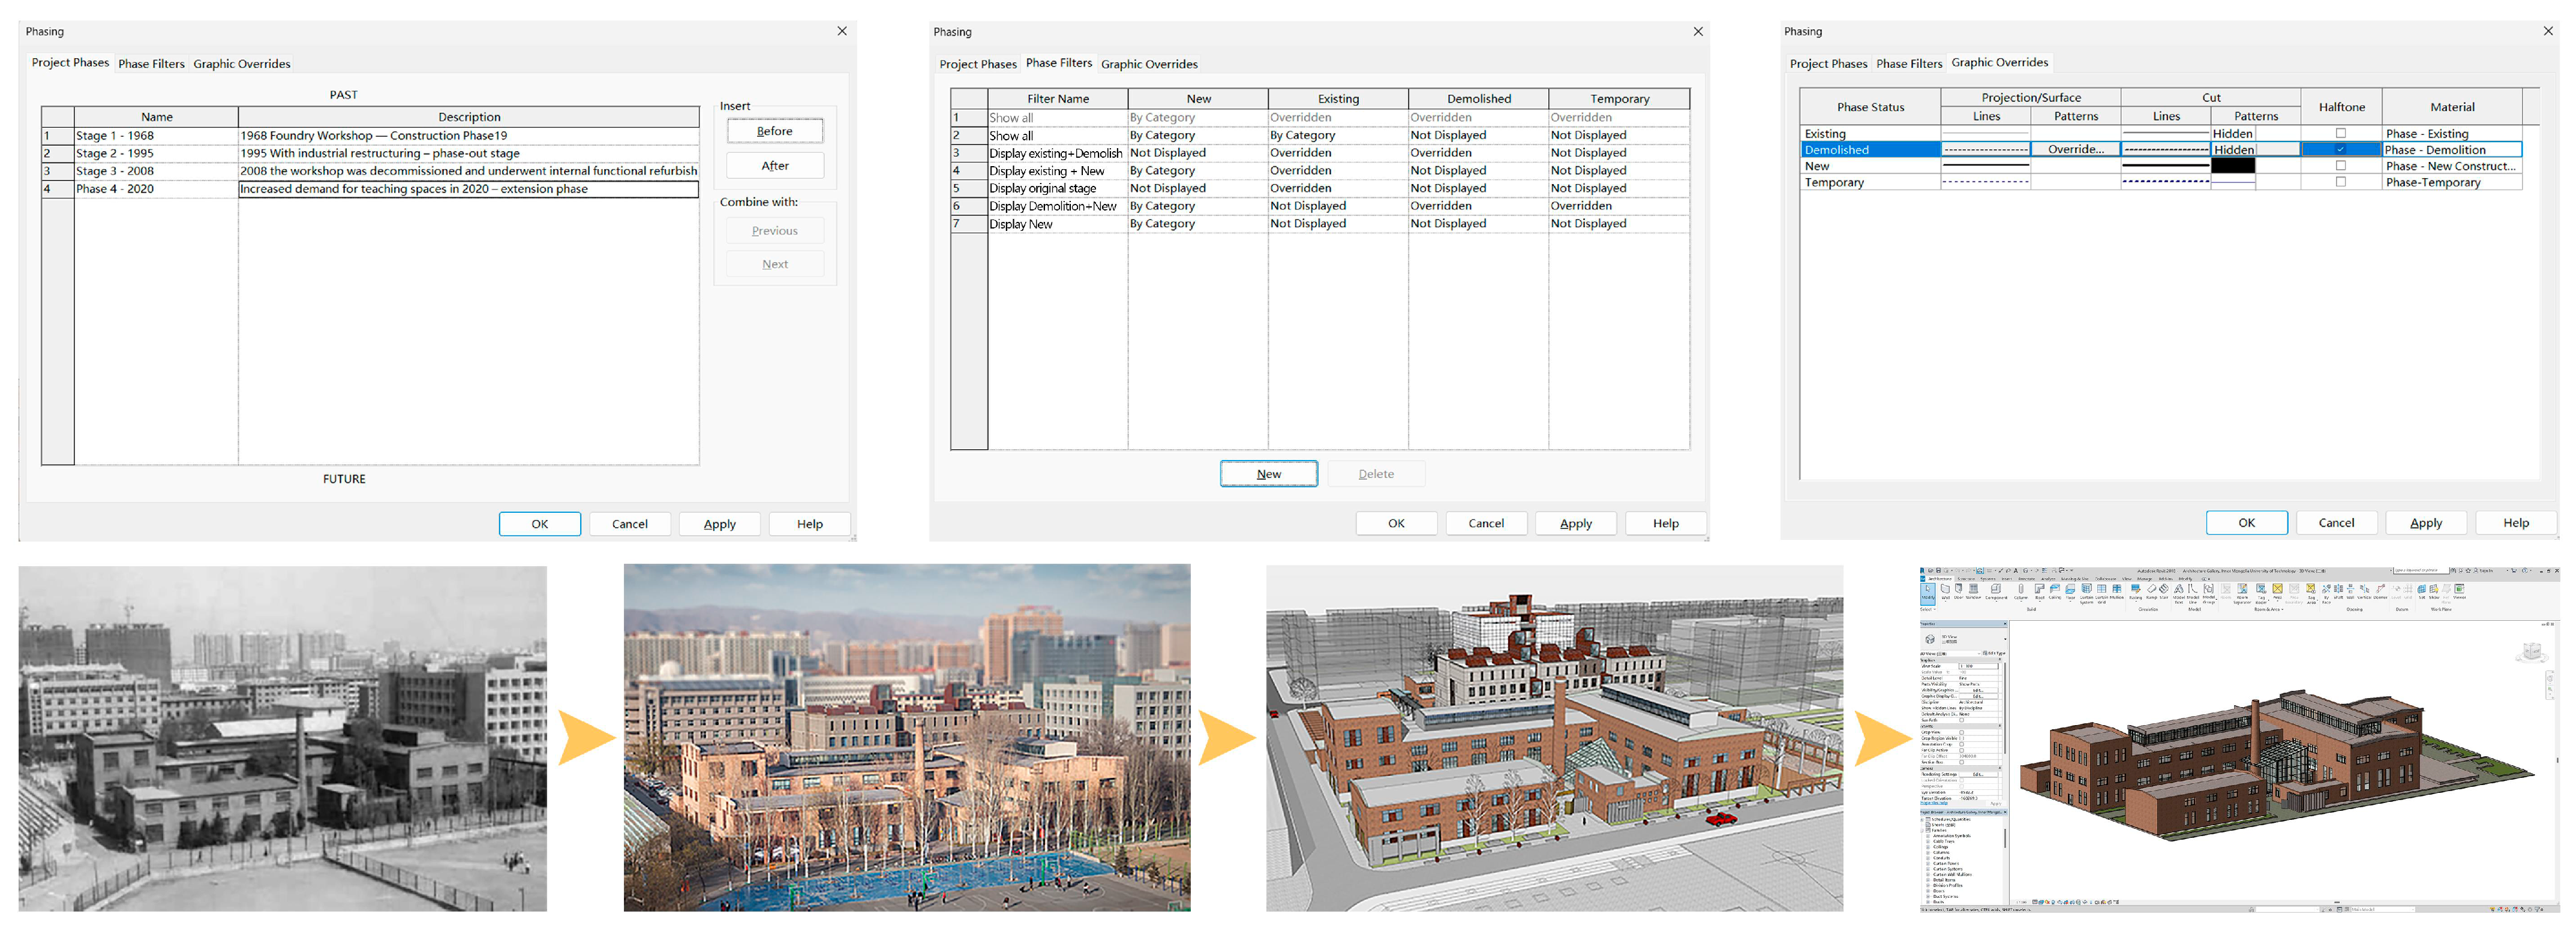Open the New column cell for Display New filter
The height and width of the screenshot is (932, 2576).
[x=1197, y=224]
